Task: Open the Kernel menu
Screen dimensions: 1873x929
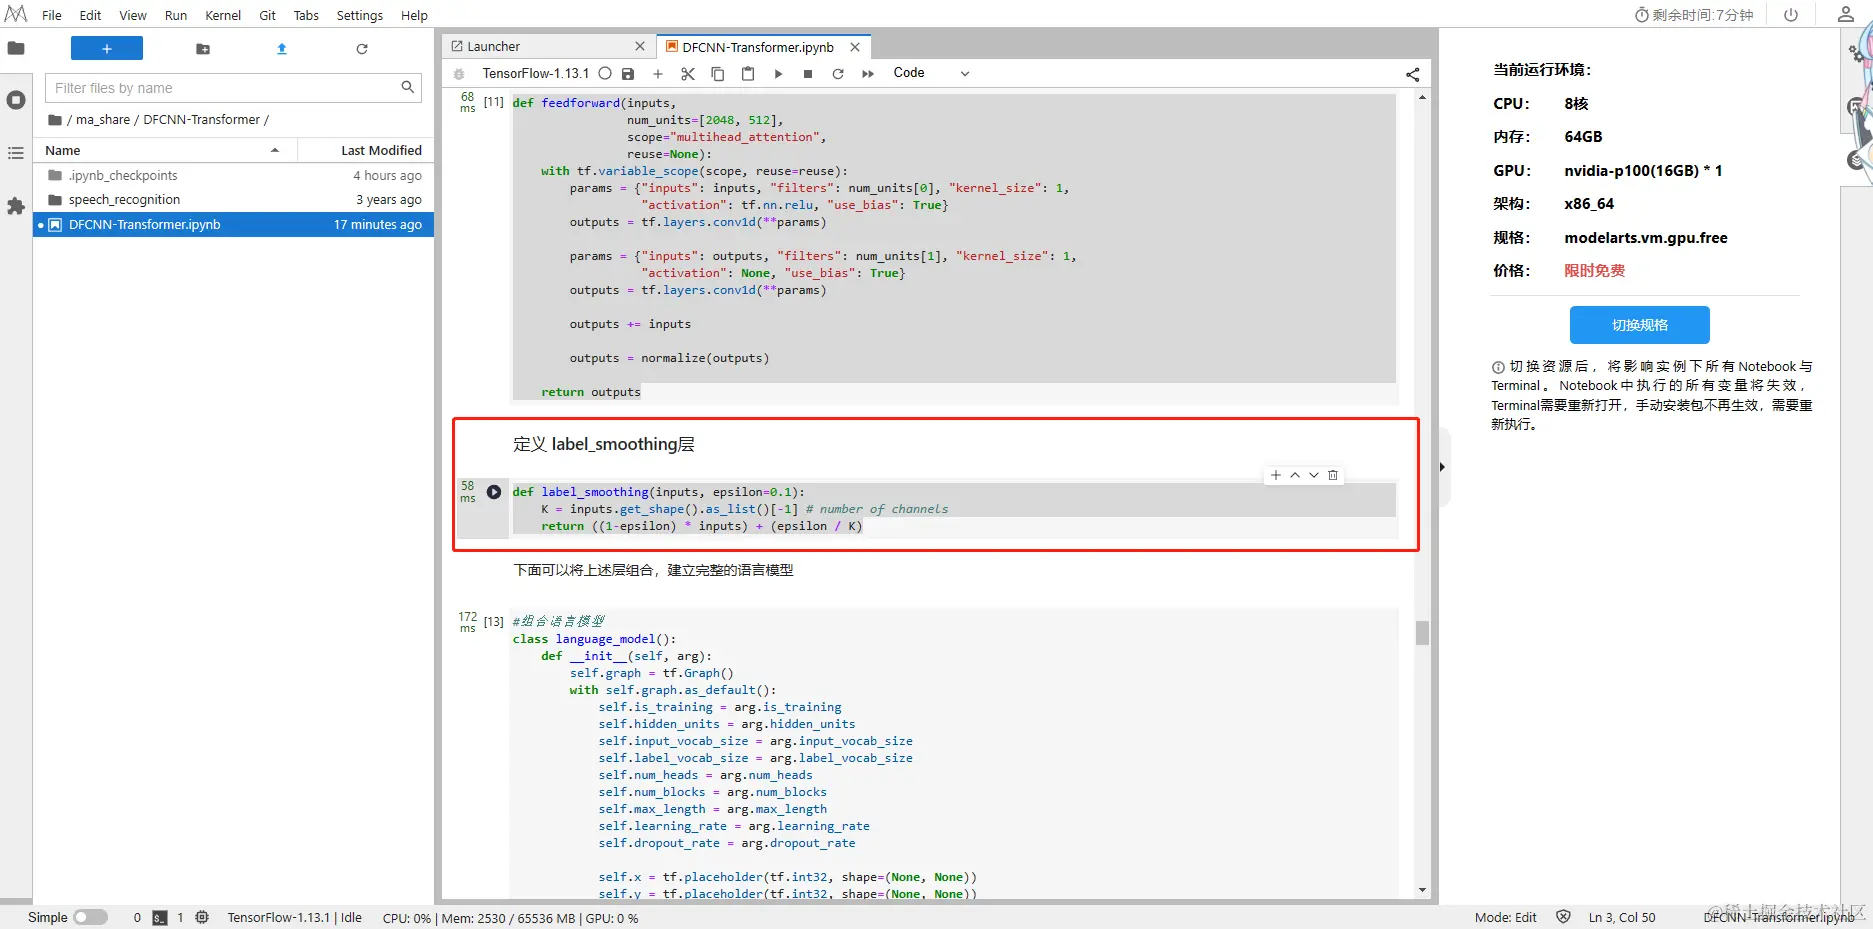Action: click(x=223, y=15)
